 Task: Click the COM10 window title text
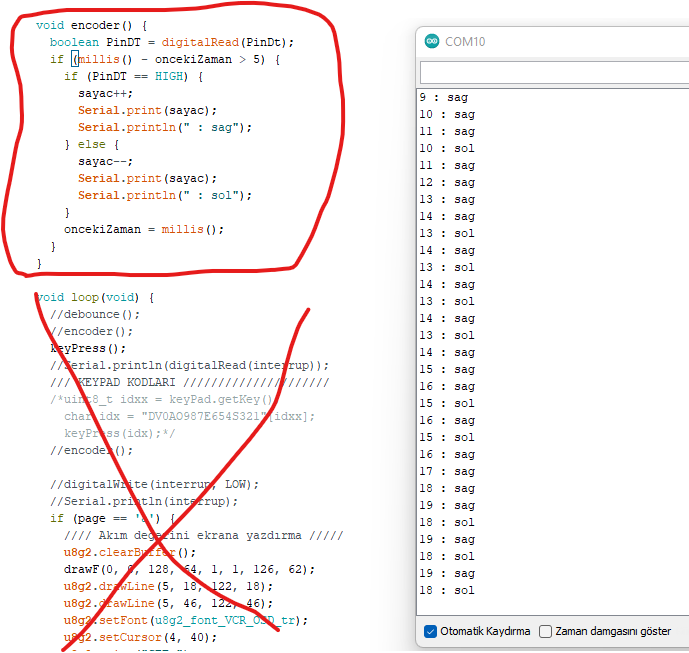tap(465, 42)
